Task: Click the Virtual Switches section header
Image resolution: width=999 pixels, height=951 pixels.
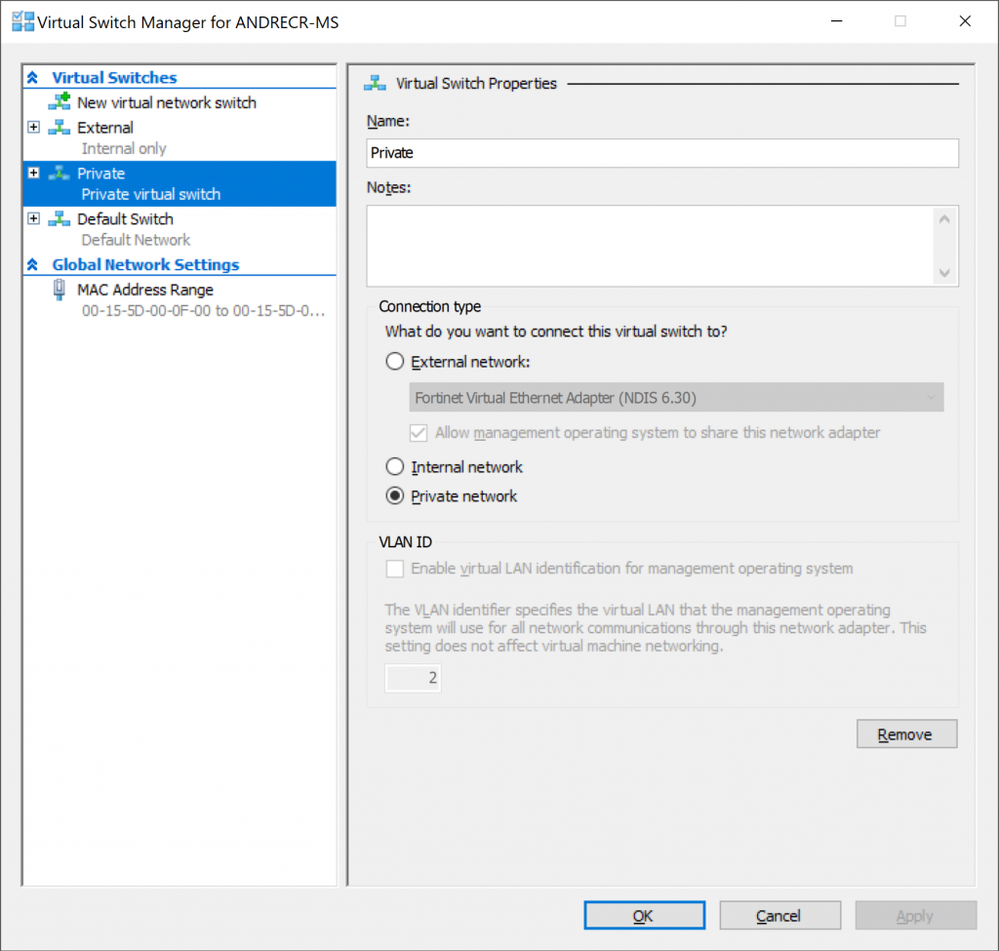Action: click(x=114, y=78)
